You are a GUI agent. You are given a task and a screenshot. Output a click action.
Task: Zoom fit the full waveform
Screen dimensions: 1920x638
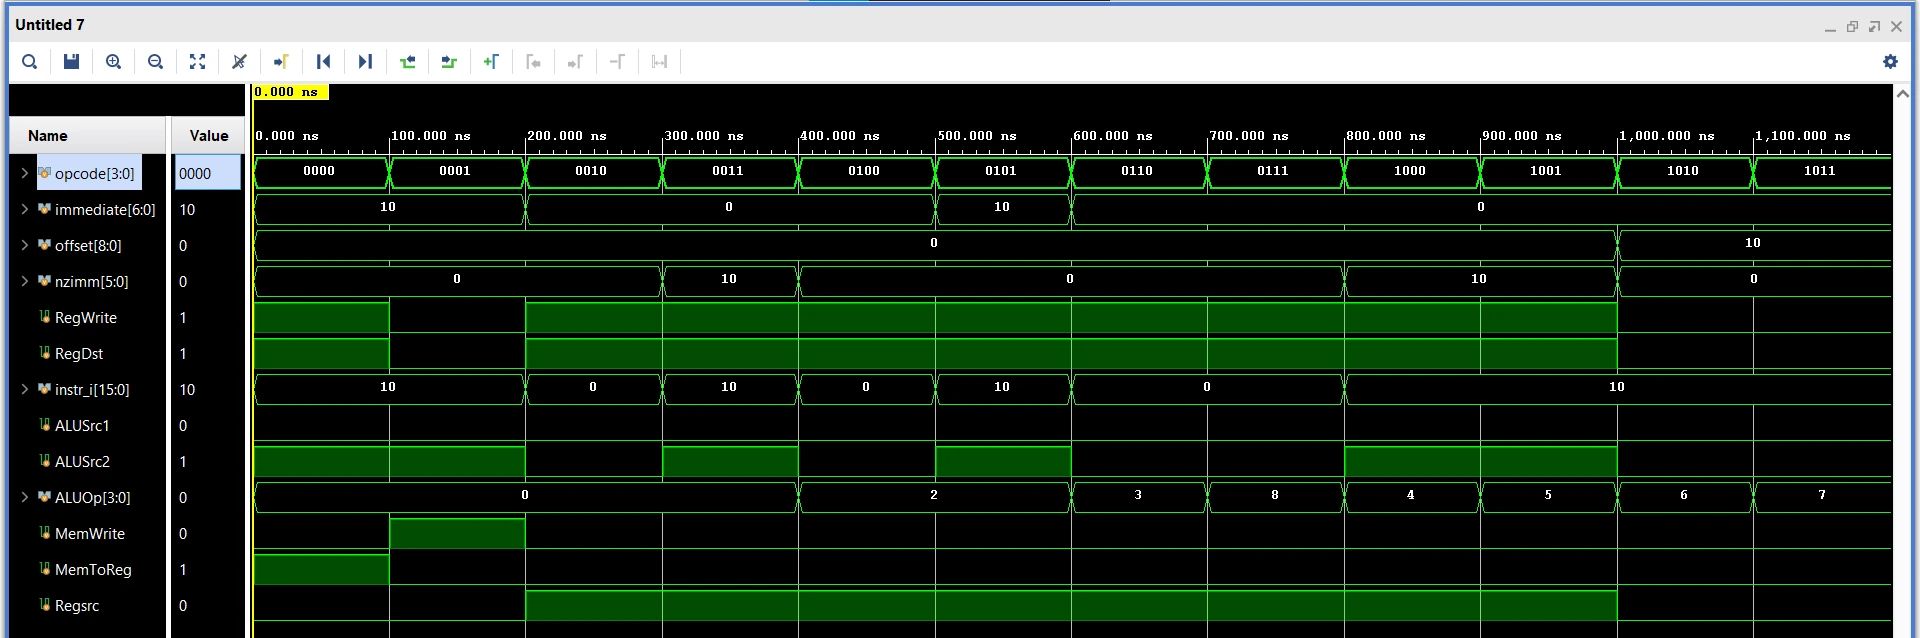(x=197, y=62)
